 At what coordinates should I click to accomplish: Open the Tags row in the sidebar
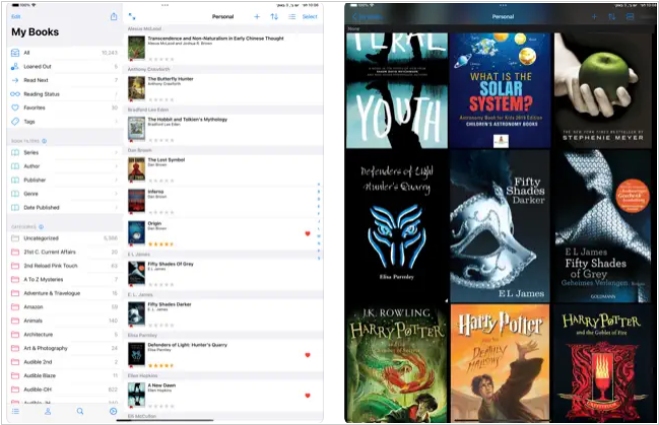(x=62, y=120)
